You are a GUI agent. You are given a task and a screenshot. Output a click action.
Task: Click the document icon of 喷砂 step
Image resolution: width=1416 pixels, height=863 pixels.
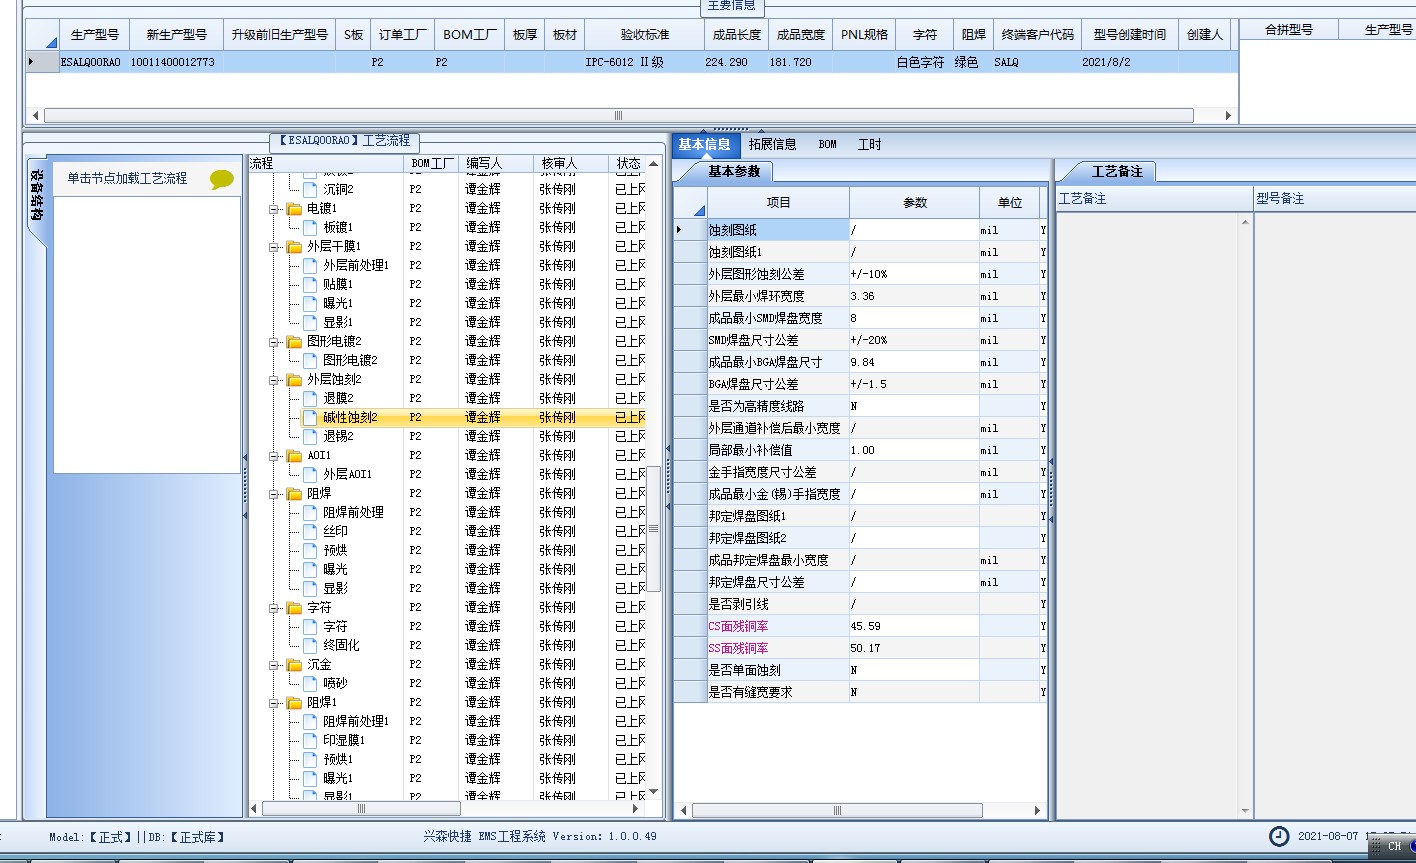(310, 683)
